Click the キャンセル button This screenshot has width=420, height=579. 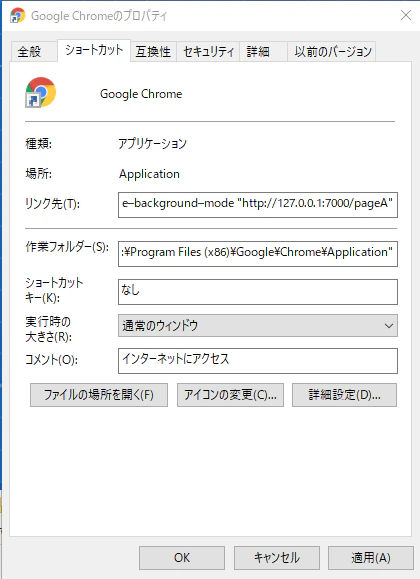point(277,558)
